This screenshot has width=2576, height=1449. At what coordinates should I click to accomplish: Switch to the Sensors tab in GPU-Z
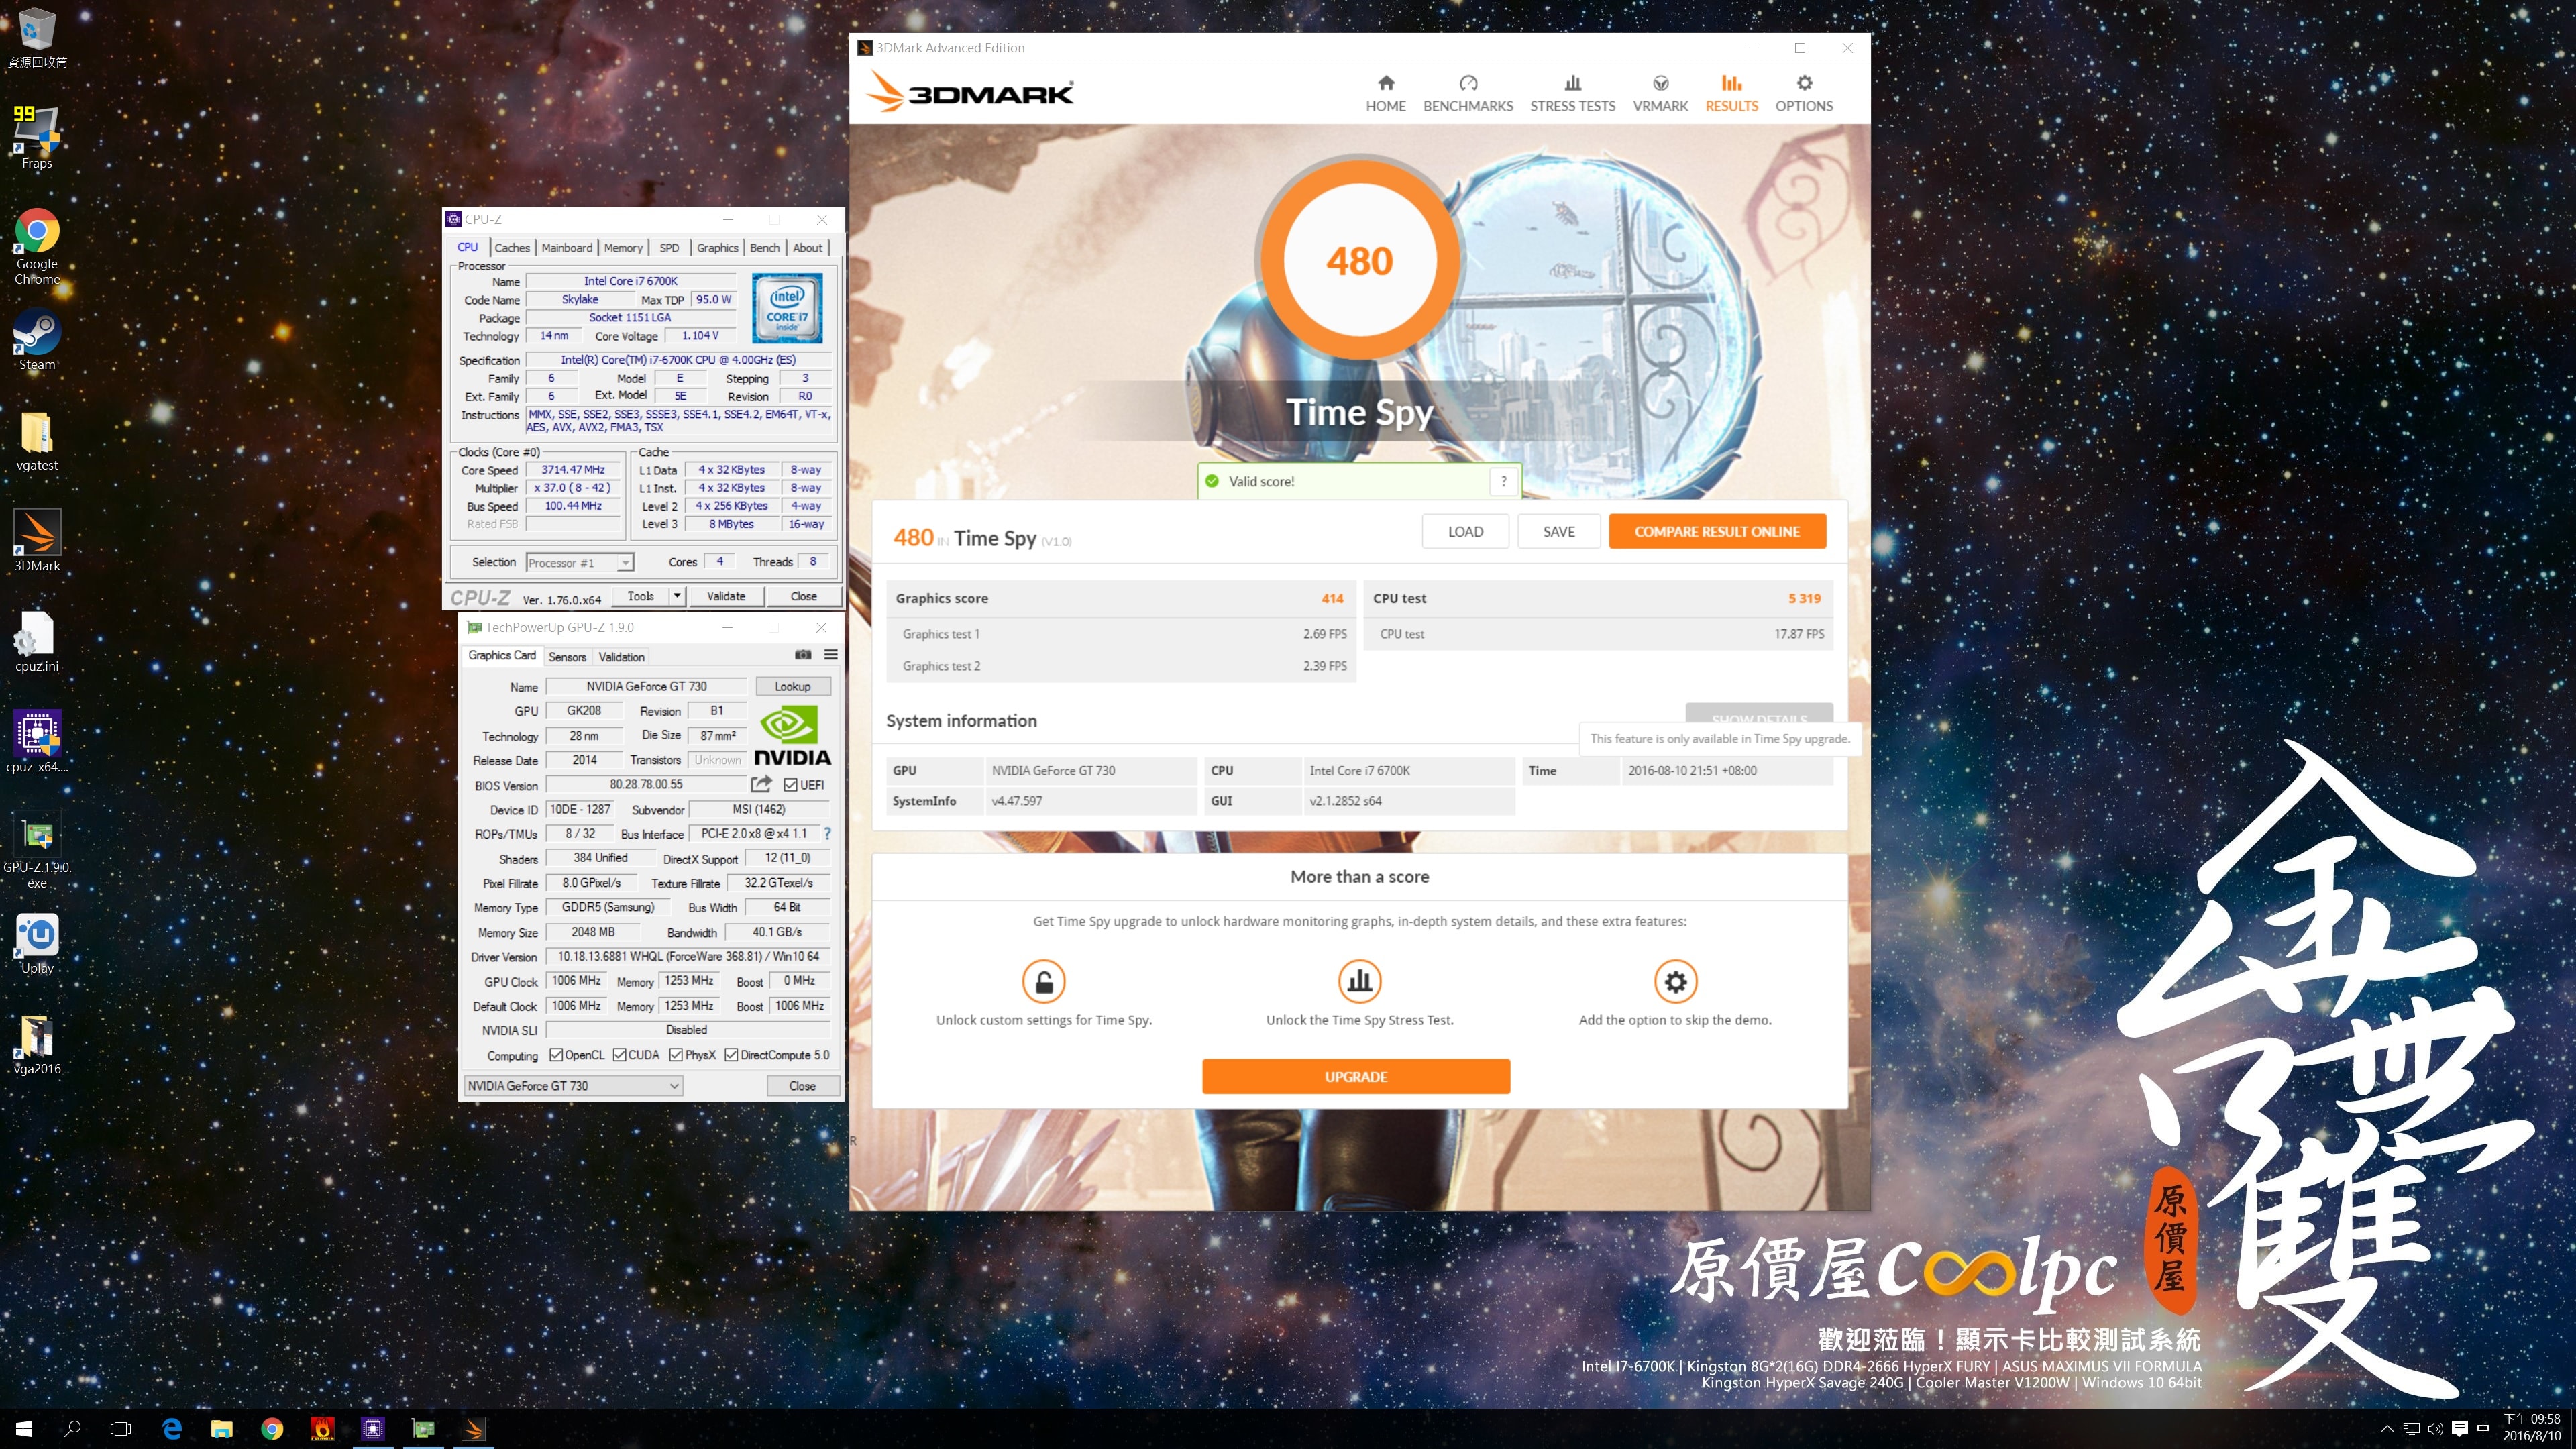point(567,657)
